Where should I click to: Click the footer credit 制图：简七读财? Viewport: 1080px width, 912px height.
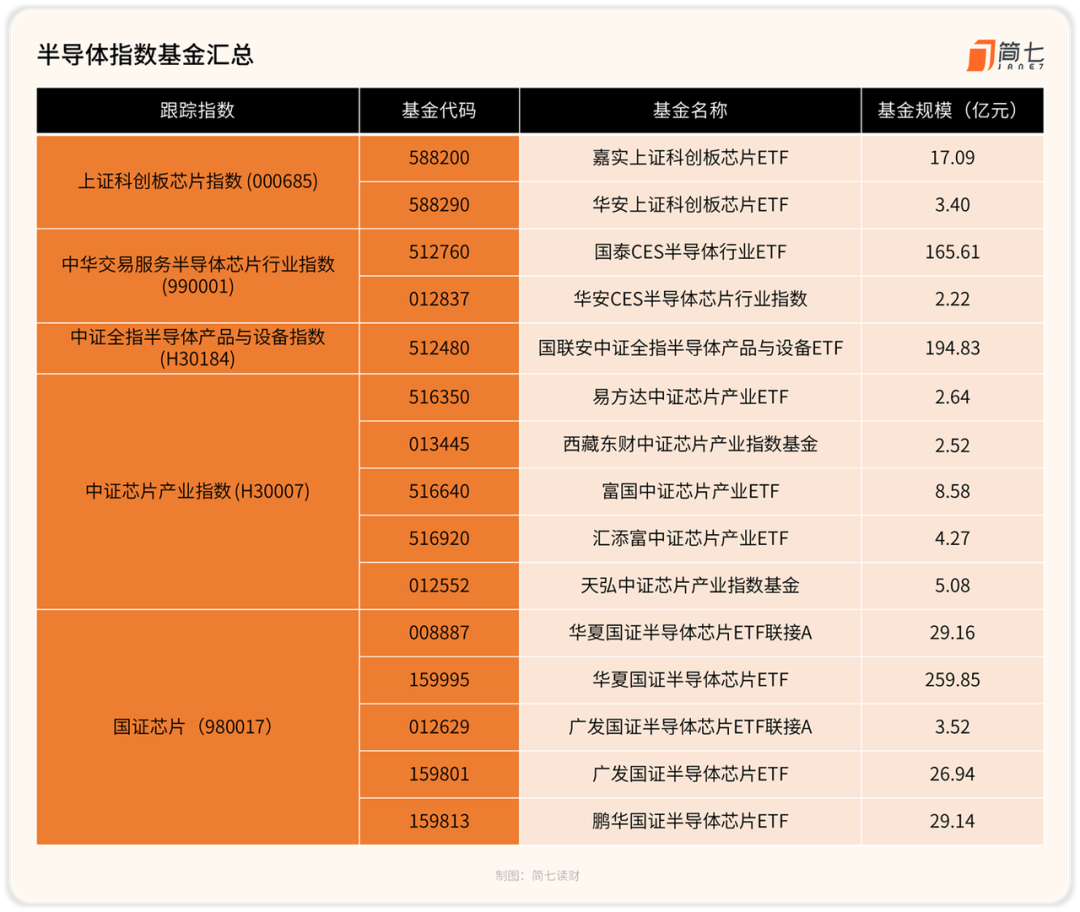point(537,876)
